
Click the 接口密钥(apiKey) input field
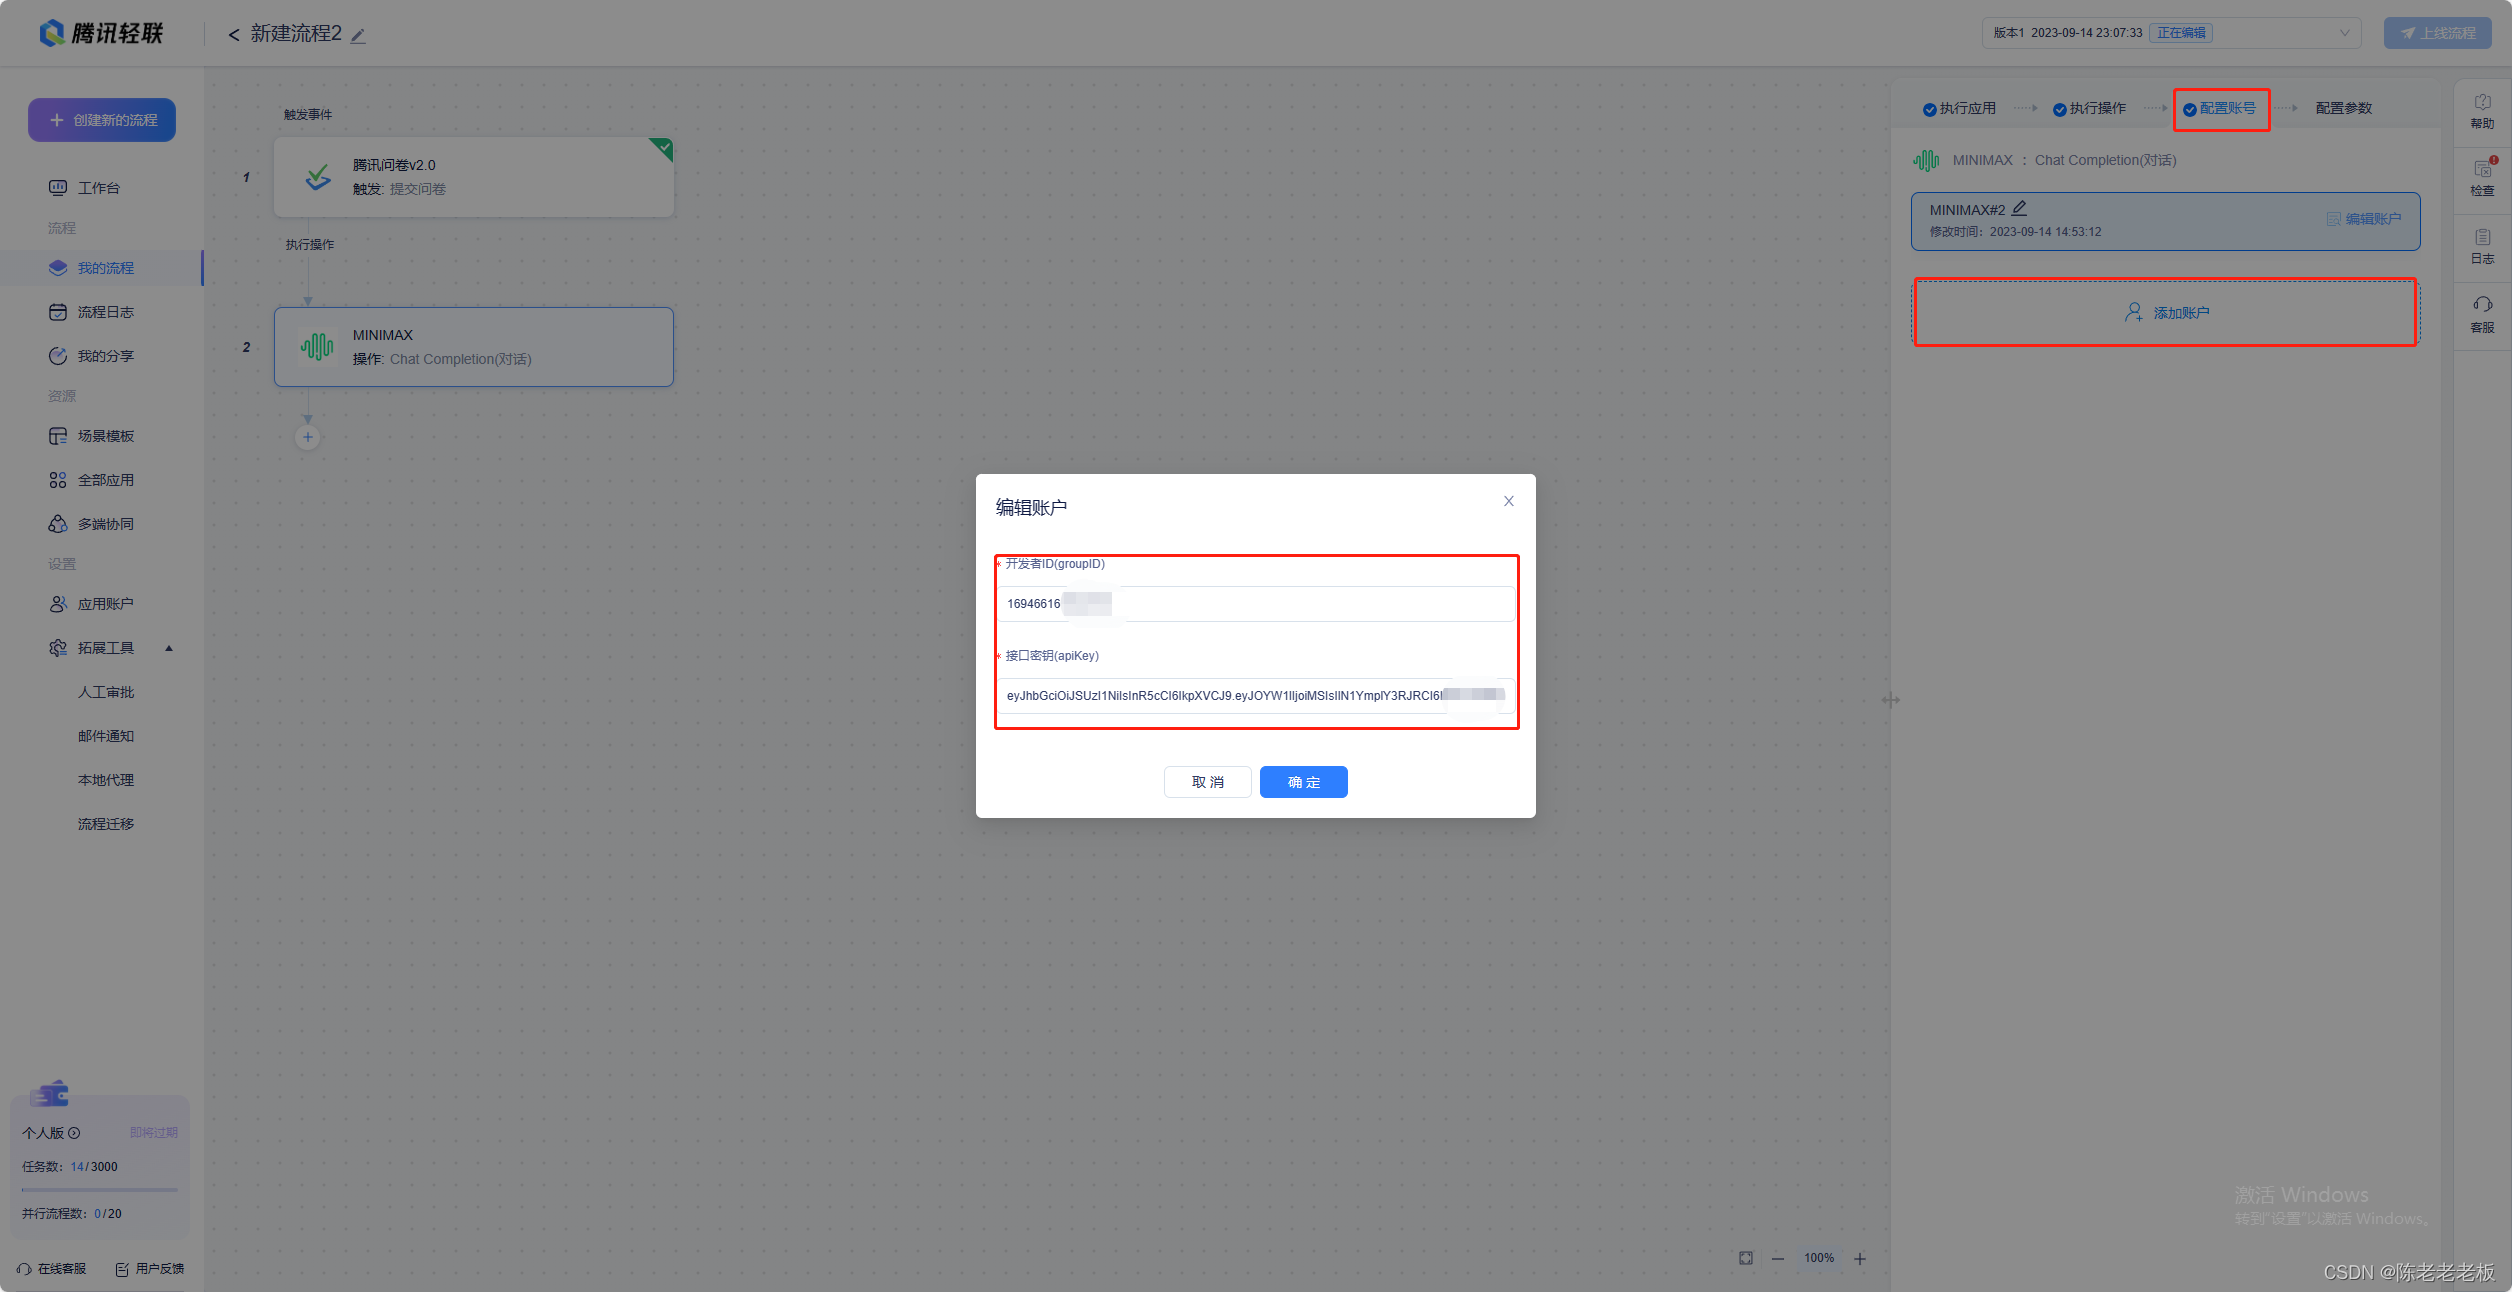1256,696
